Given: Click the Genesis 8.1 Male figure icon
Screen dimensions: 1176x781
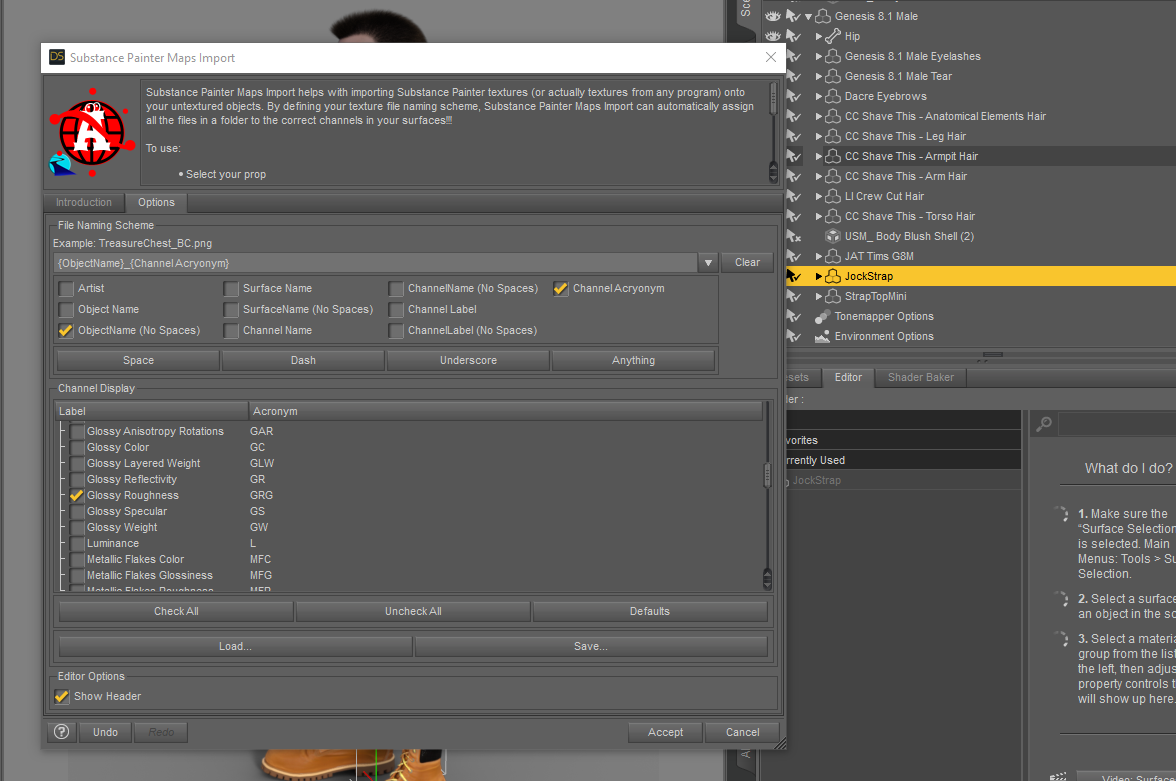Looking at the screenshot, I should pyautogui.click(x=823, y=16).
